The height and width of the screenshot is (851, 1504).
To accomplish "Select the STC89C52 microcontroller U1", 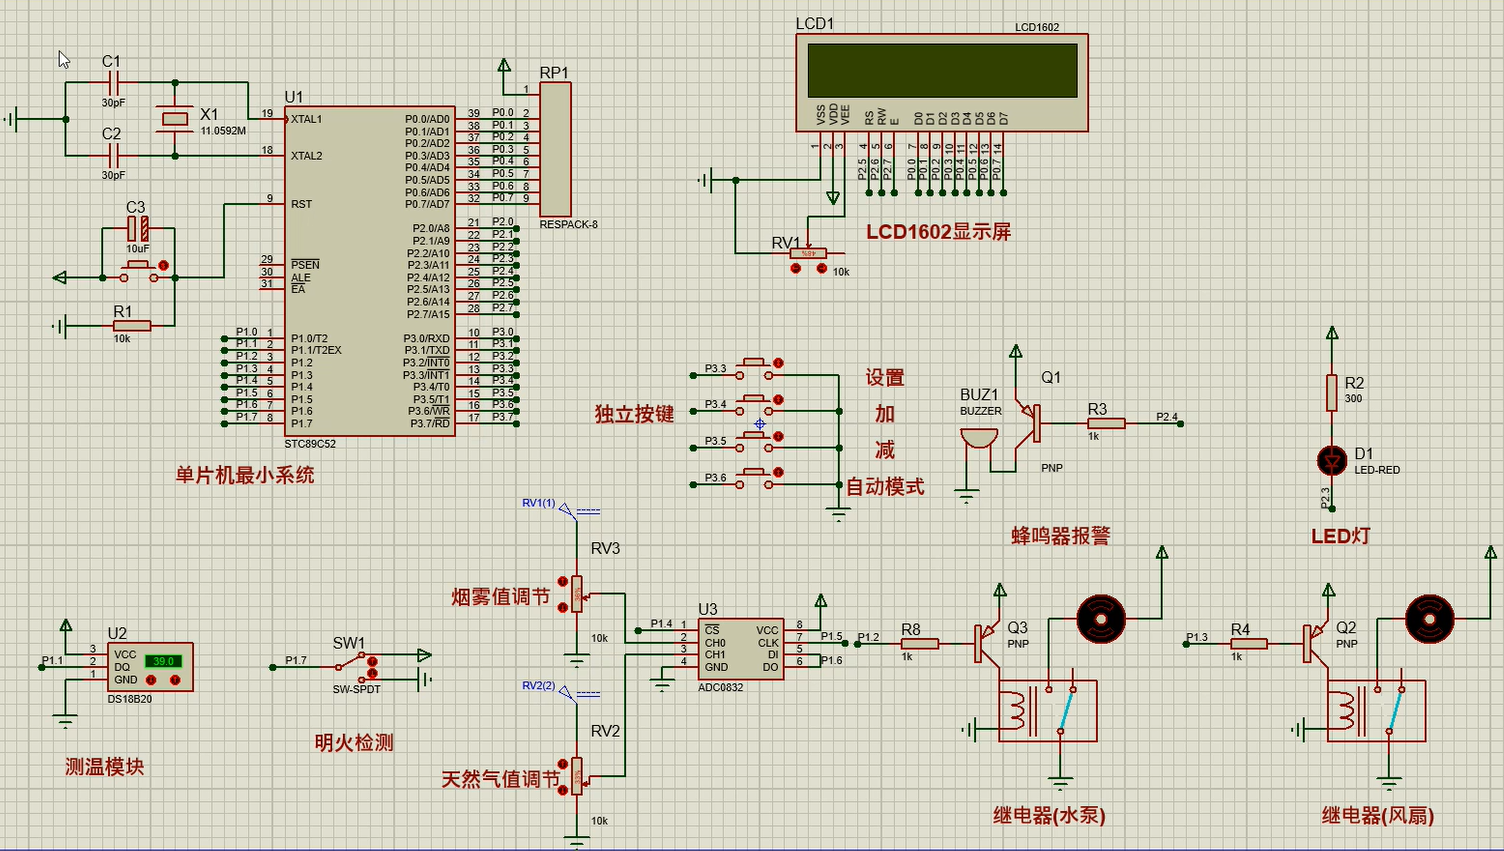I will click(x=368, y=270).
